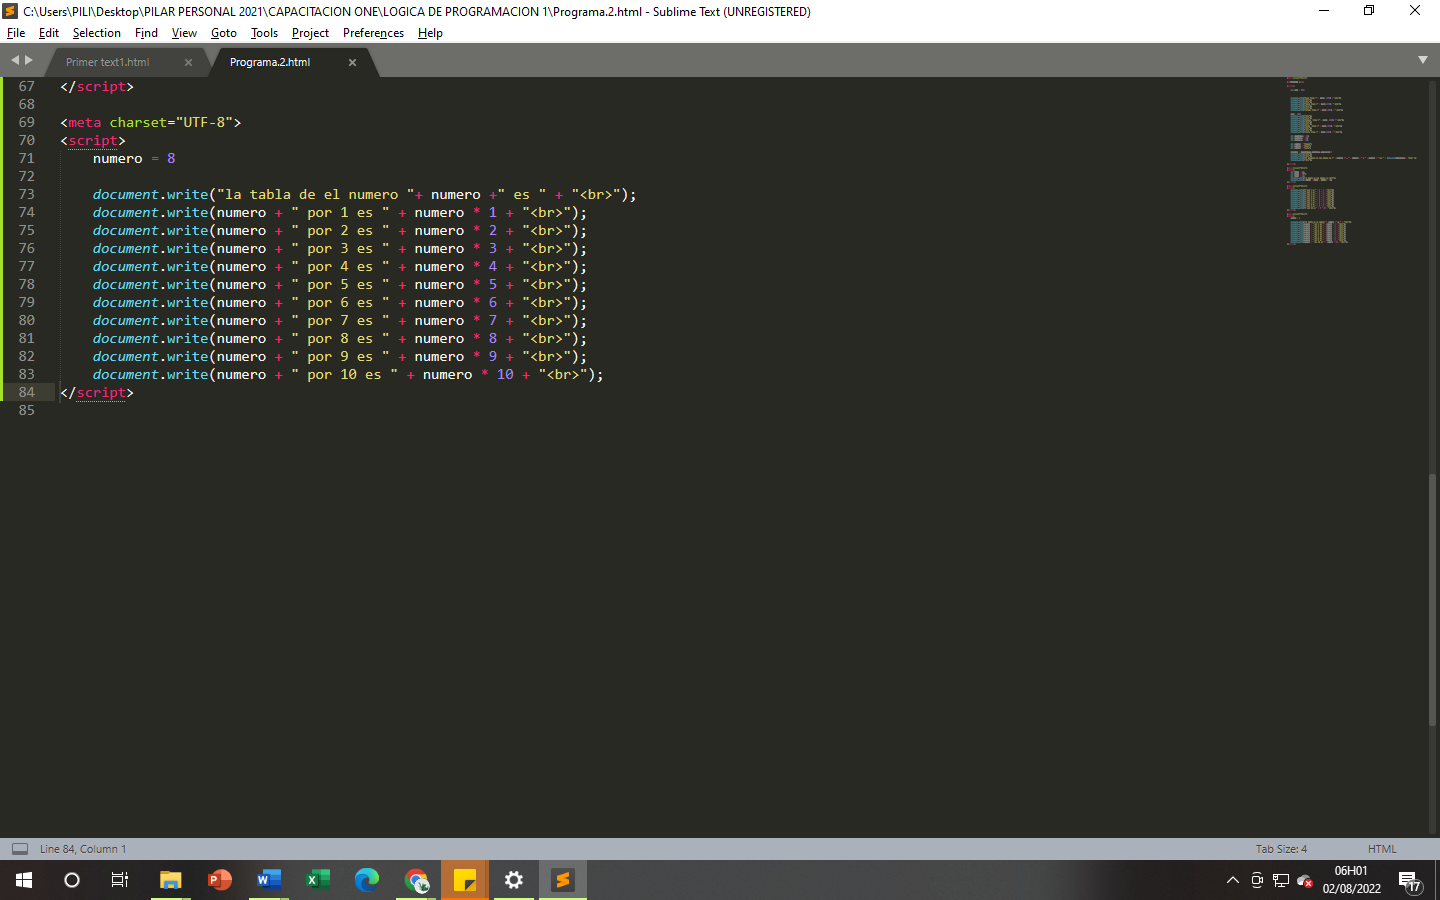Open the Selection menu
The height and width of the screenshot is (900, 1440).
coord(96,33)
